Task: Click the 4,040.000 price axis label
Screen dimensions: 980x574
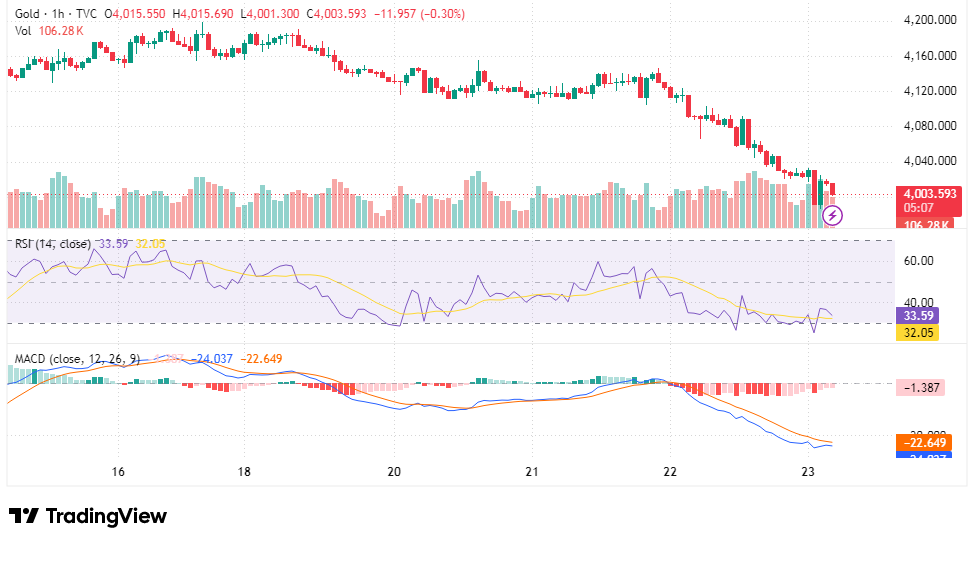Action: (x=930, y=161)
